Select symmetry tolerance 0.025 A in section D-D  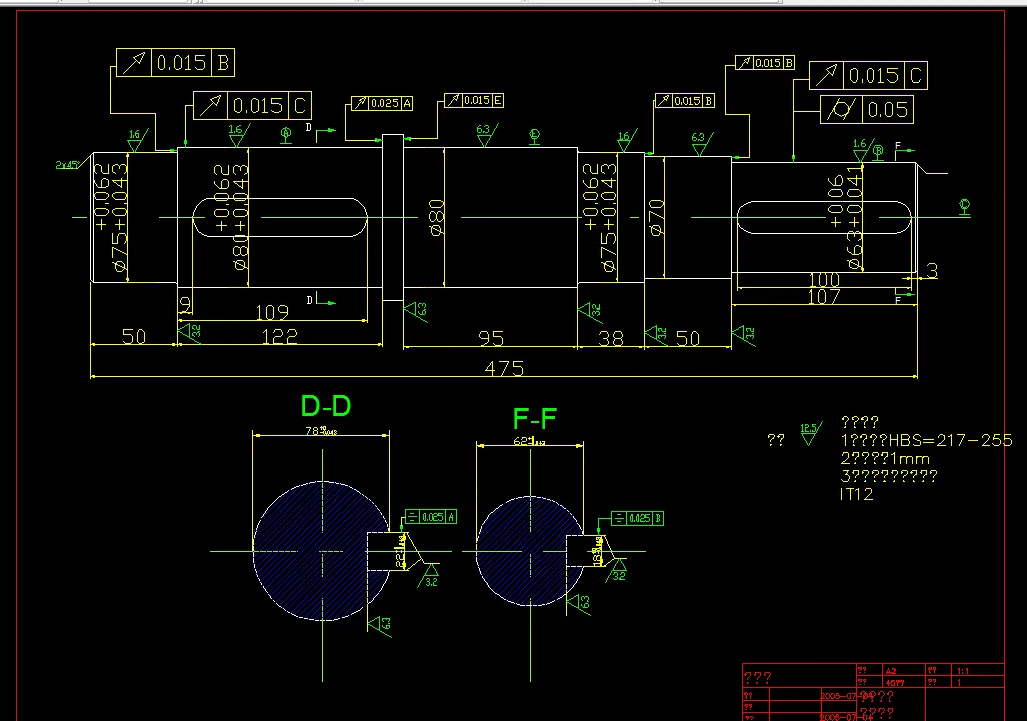[430, 517]
